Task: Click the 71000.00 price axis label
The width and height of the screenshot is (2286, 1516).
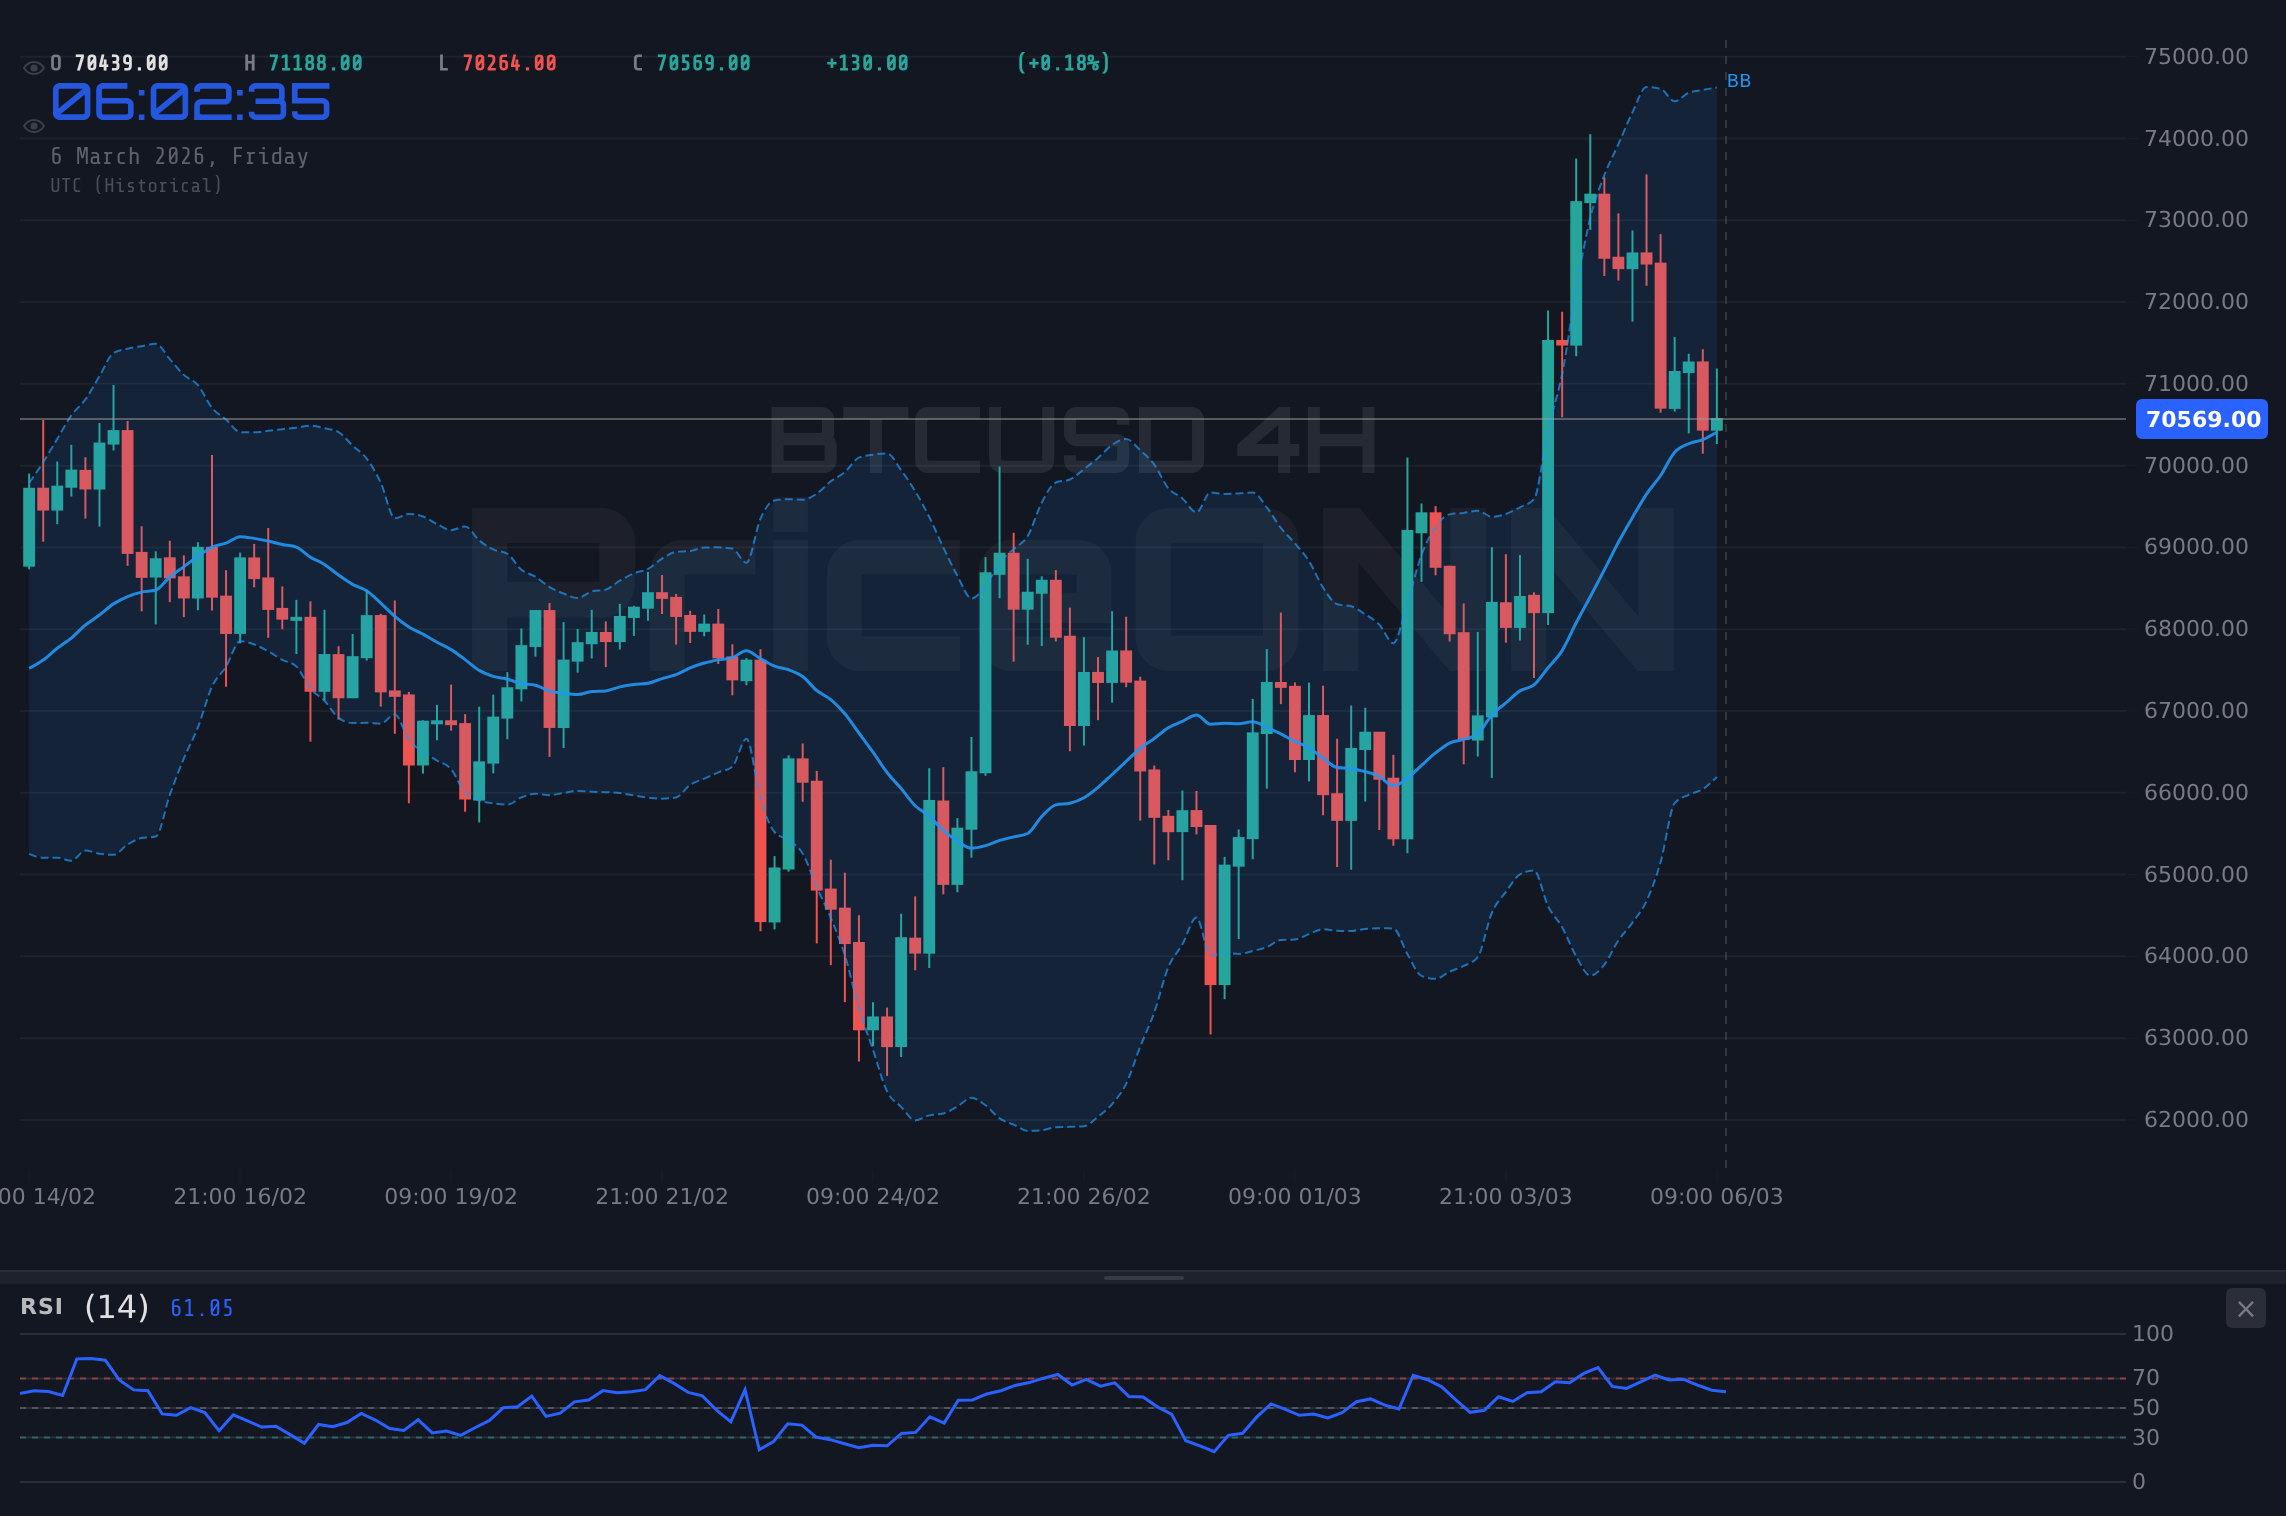Action: (x=2196, y=383)
